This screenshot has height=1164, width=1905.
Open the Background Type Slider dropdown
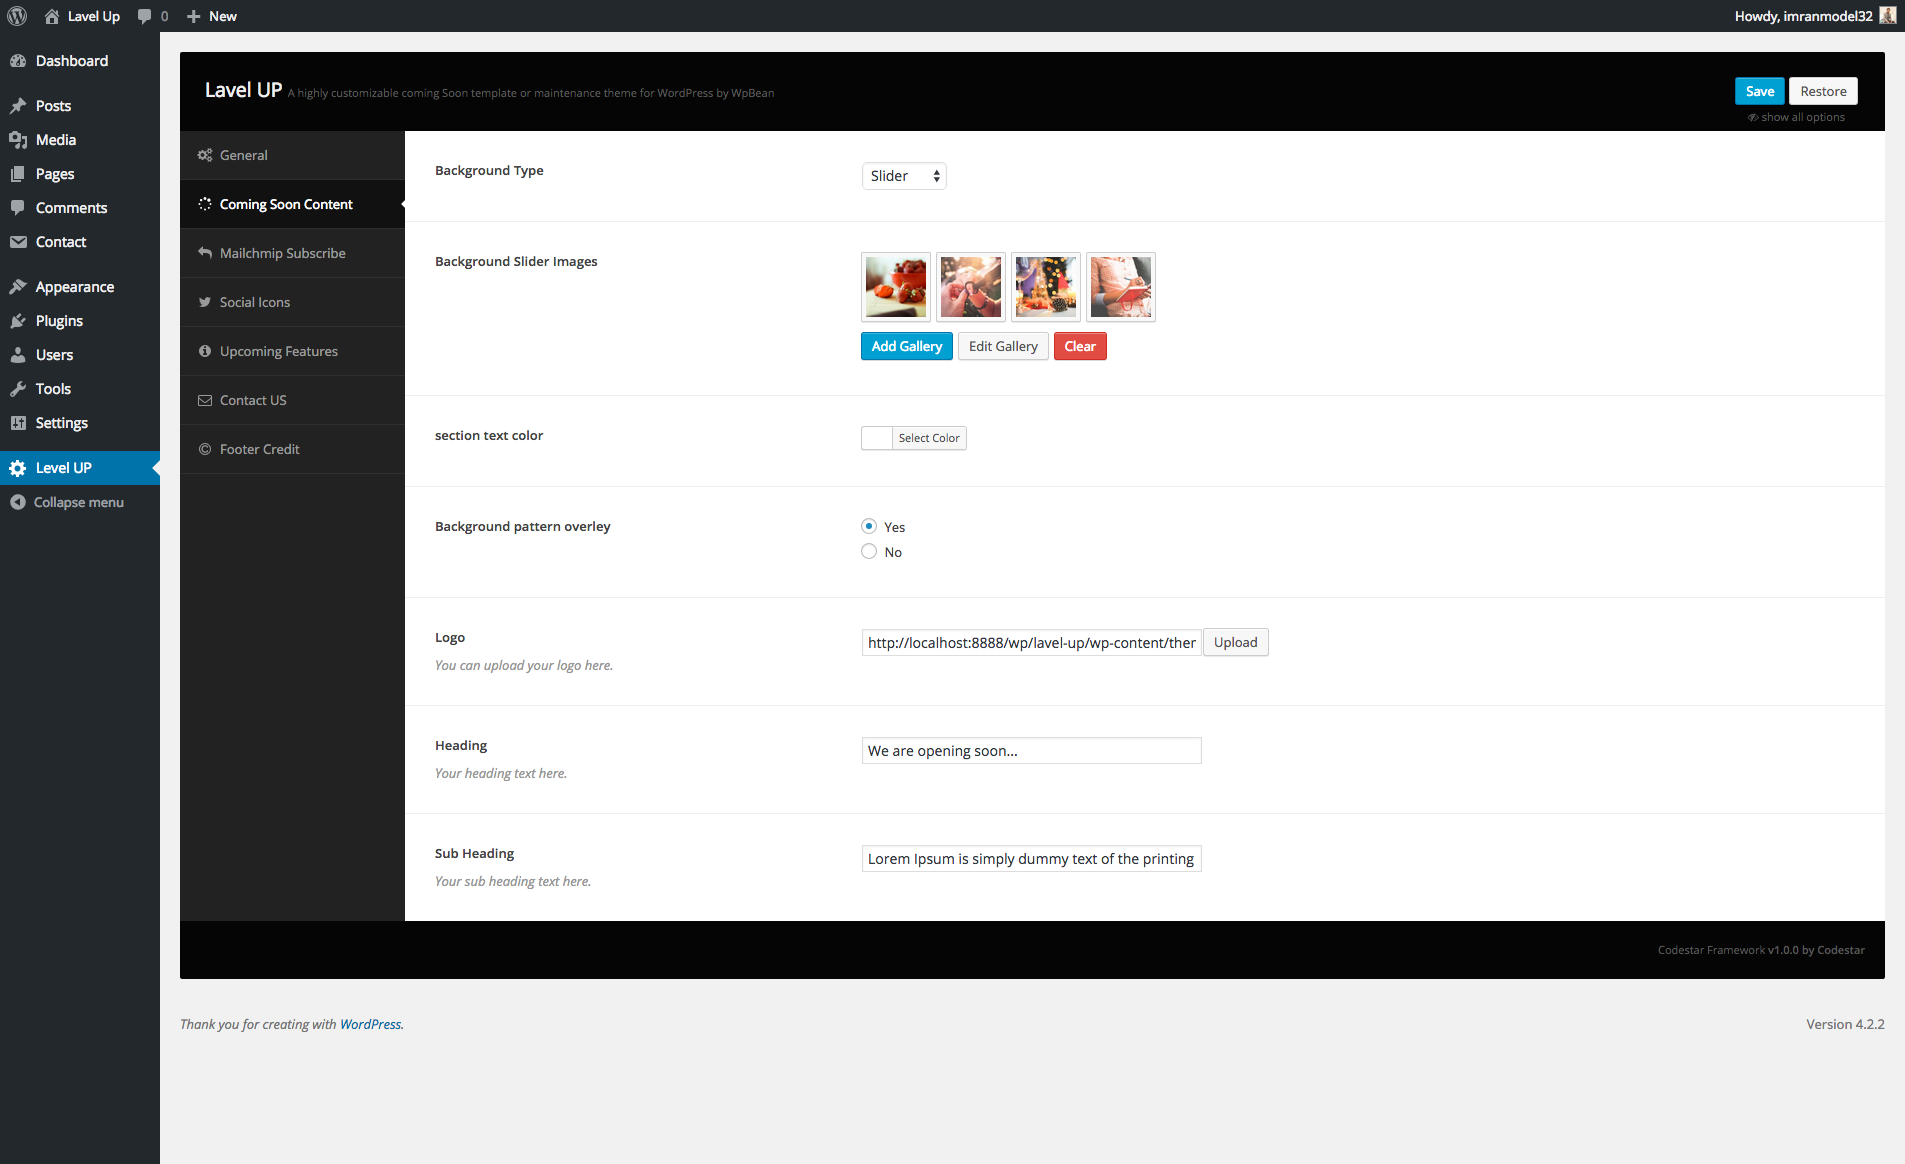[x=904, y=176]
